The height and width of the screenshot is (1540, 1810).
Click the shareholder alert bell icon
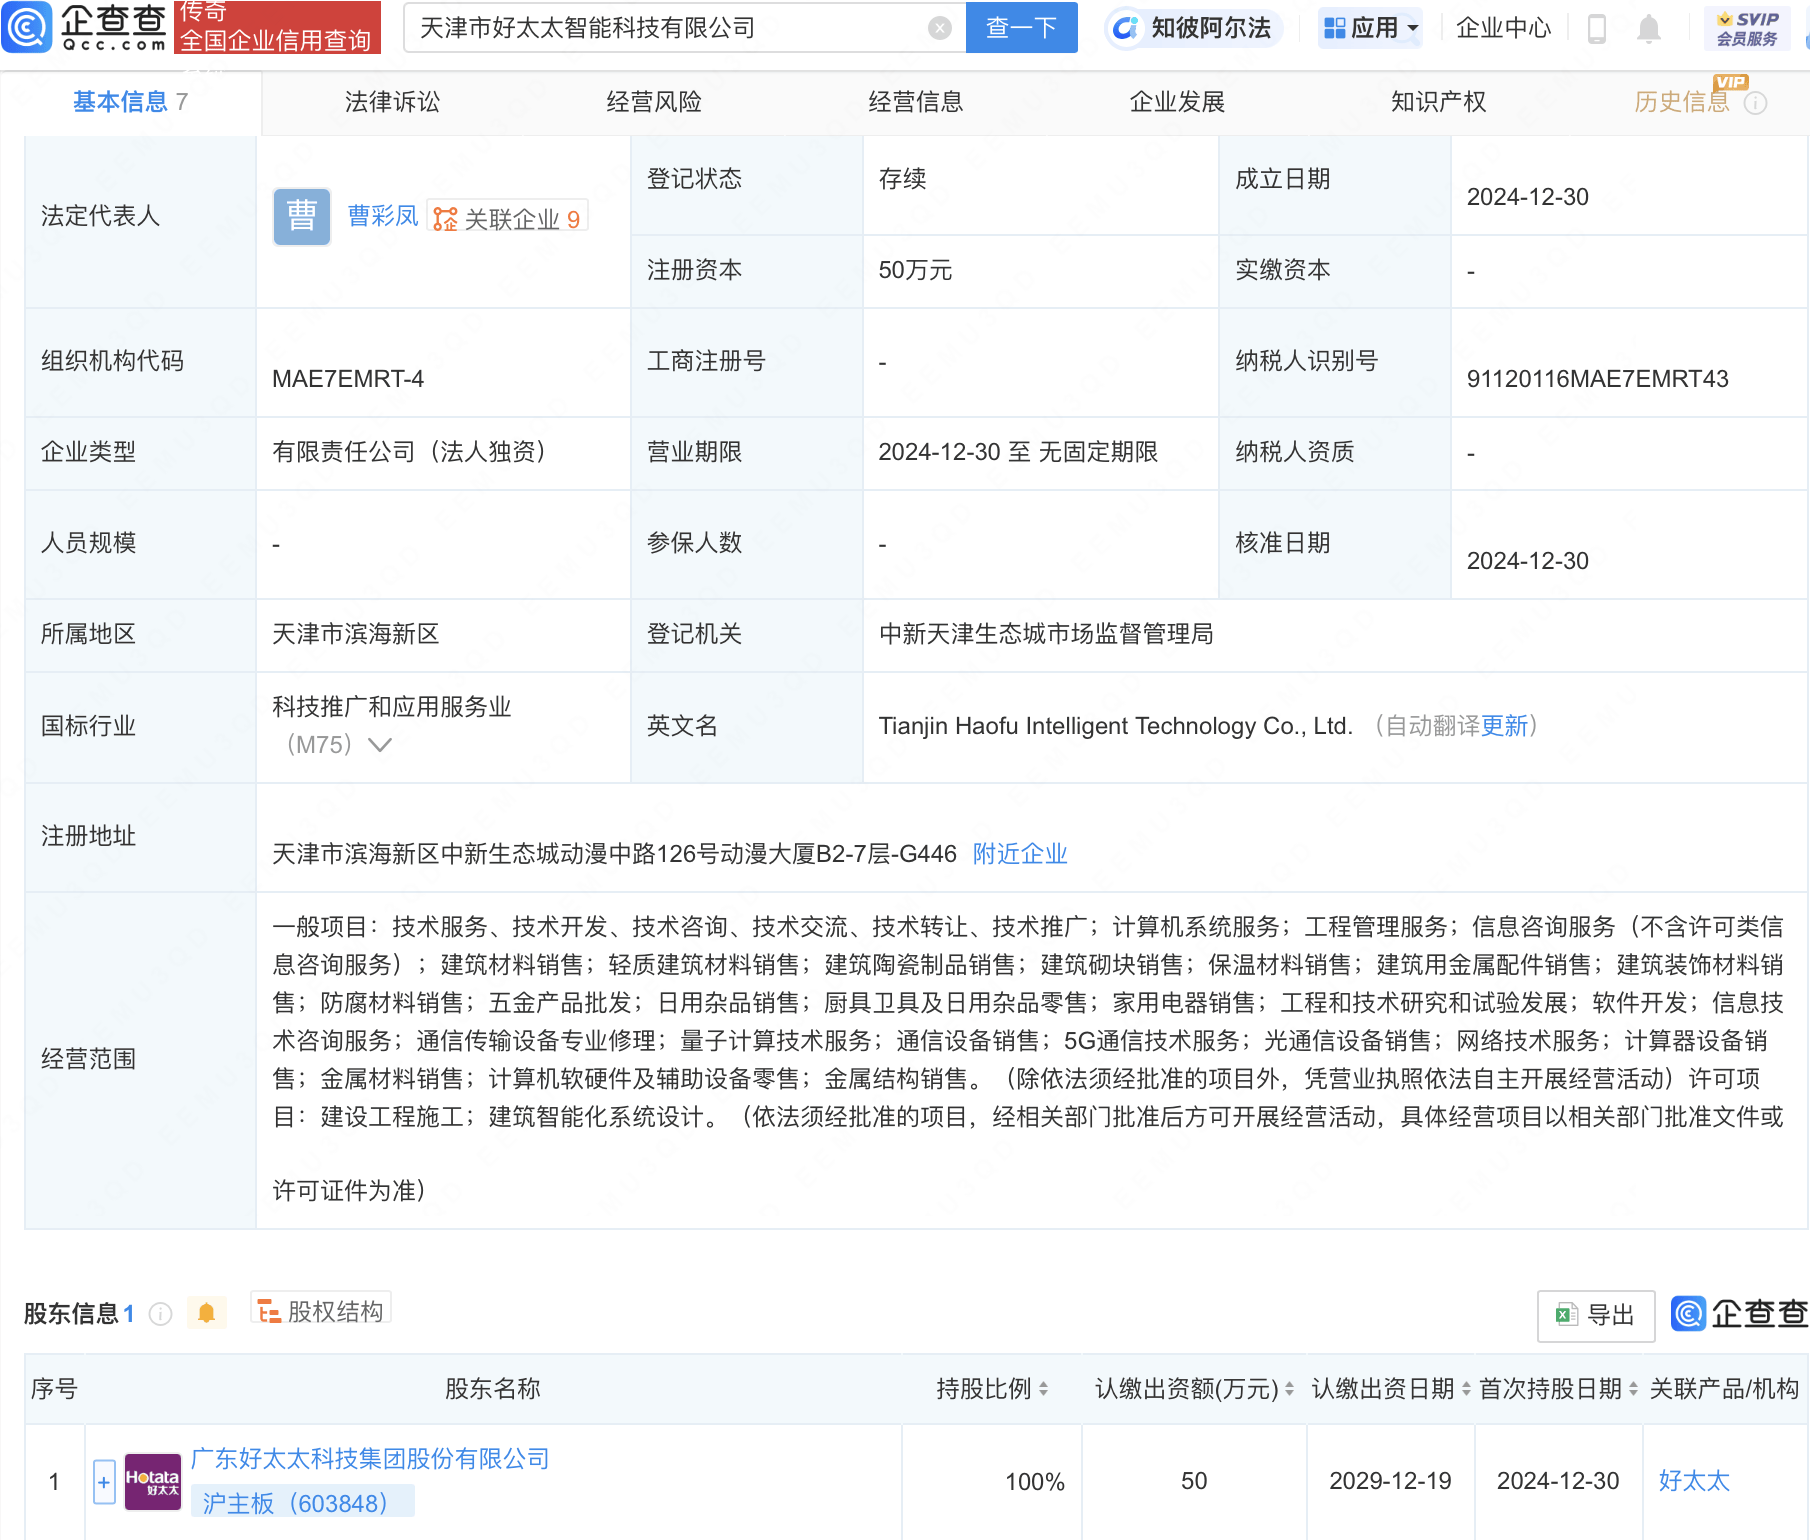(207, 1313)
